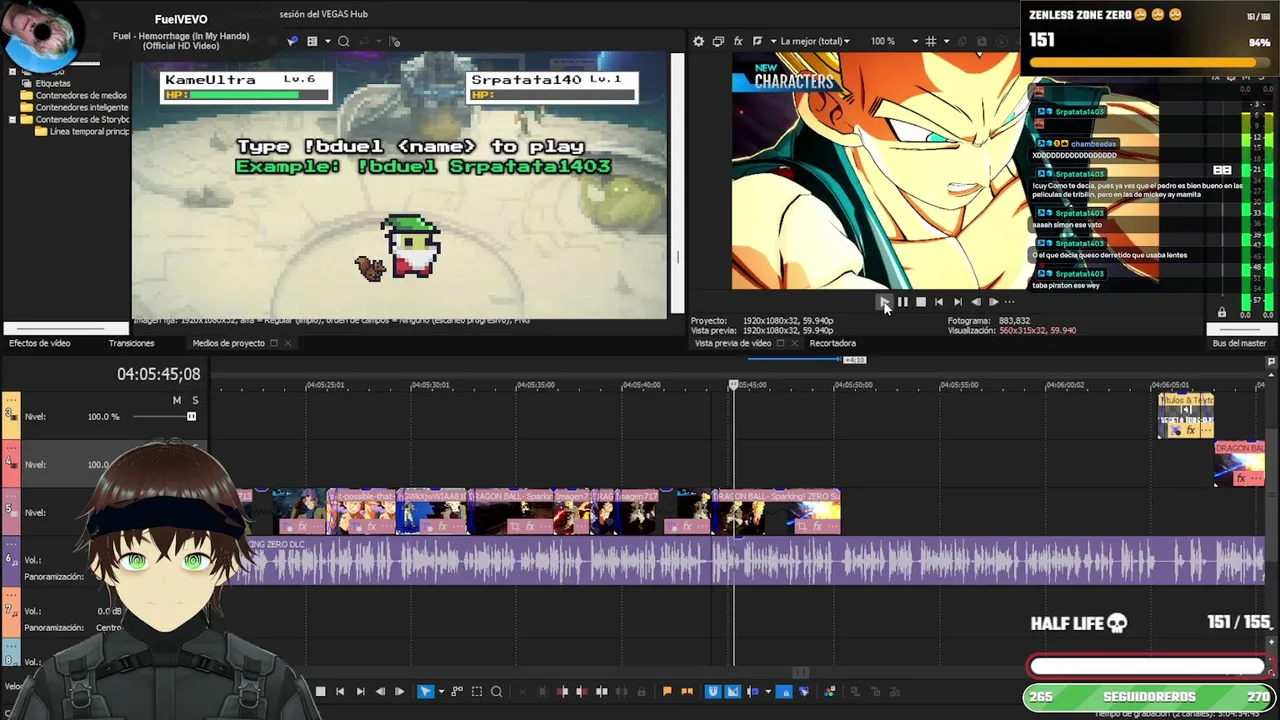Click the Trim Start icon

[562, 691]
